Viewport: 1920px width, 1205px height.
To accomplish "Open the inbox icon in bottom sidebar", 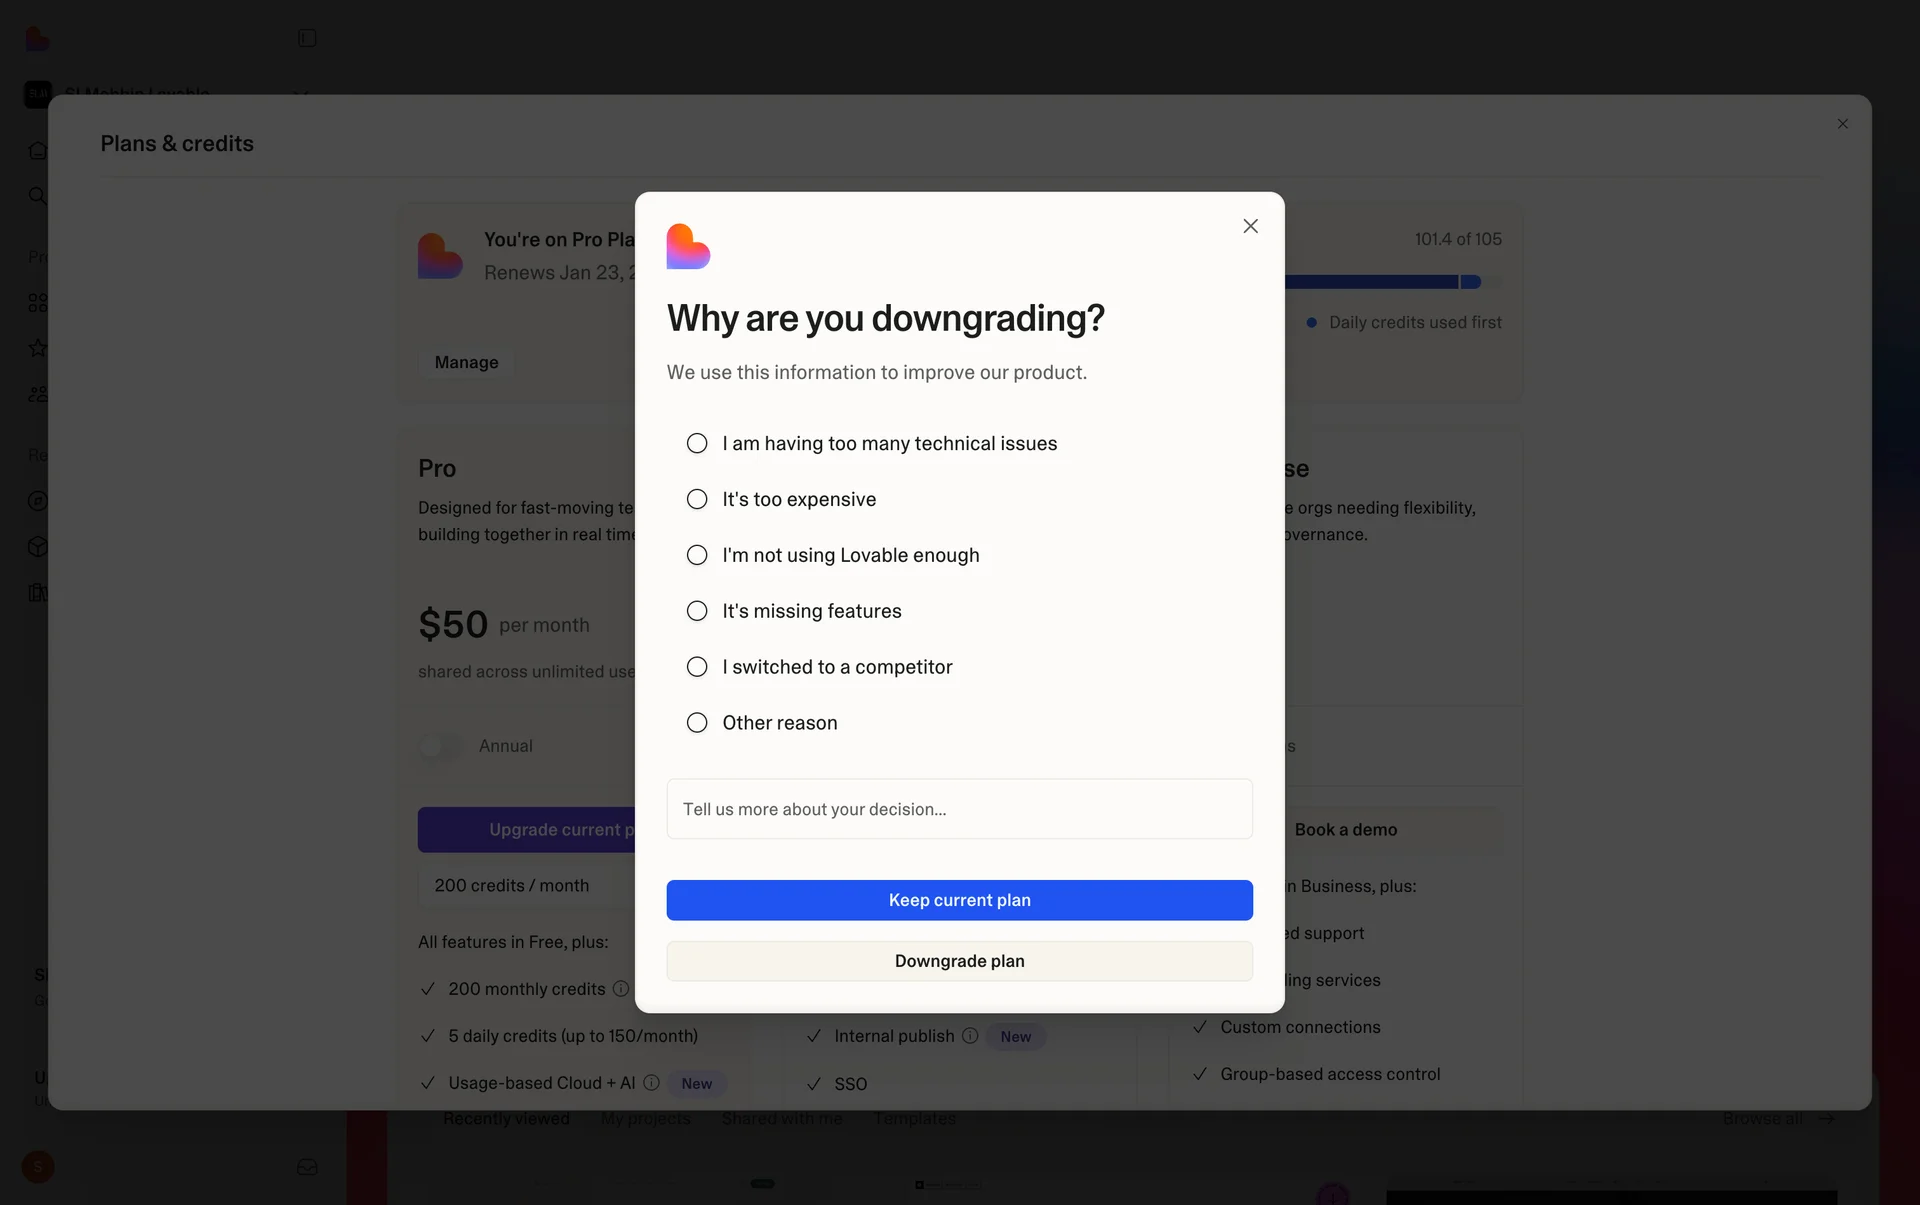I will point(307,1167).
